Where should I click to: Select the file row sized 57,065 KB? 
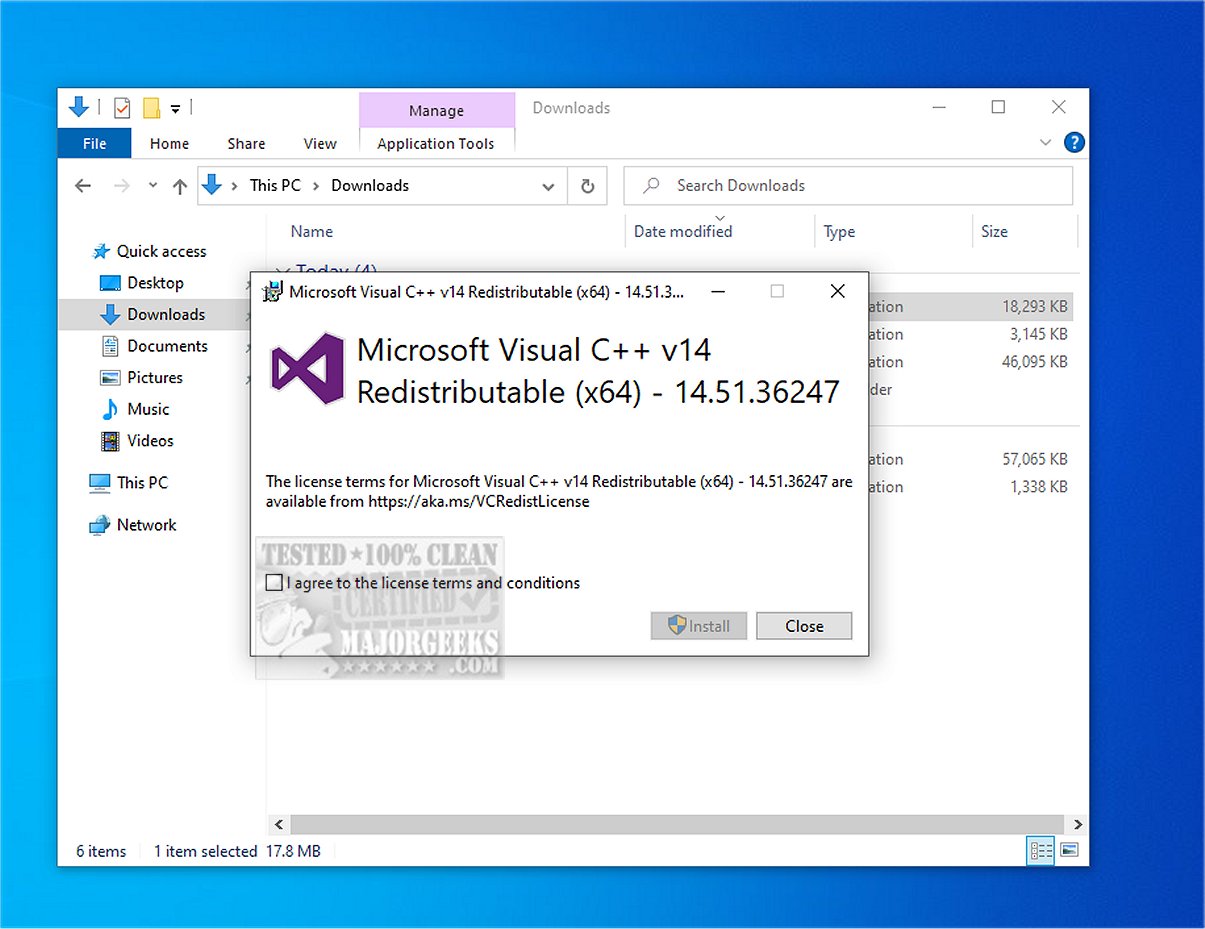970,460
